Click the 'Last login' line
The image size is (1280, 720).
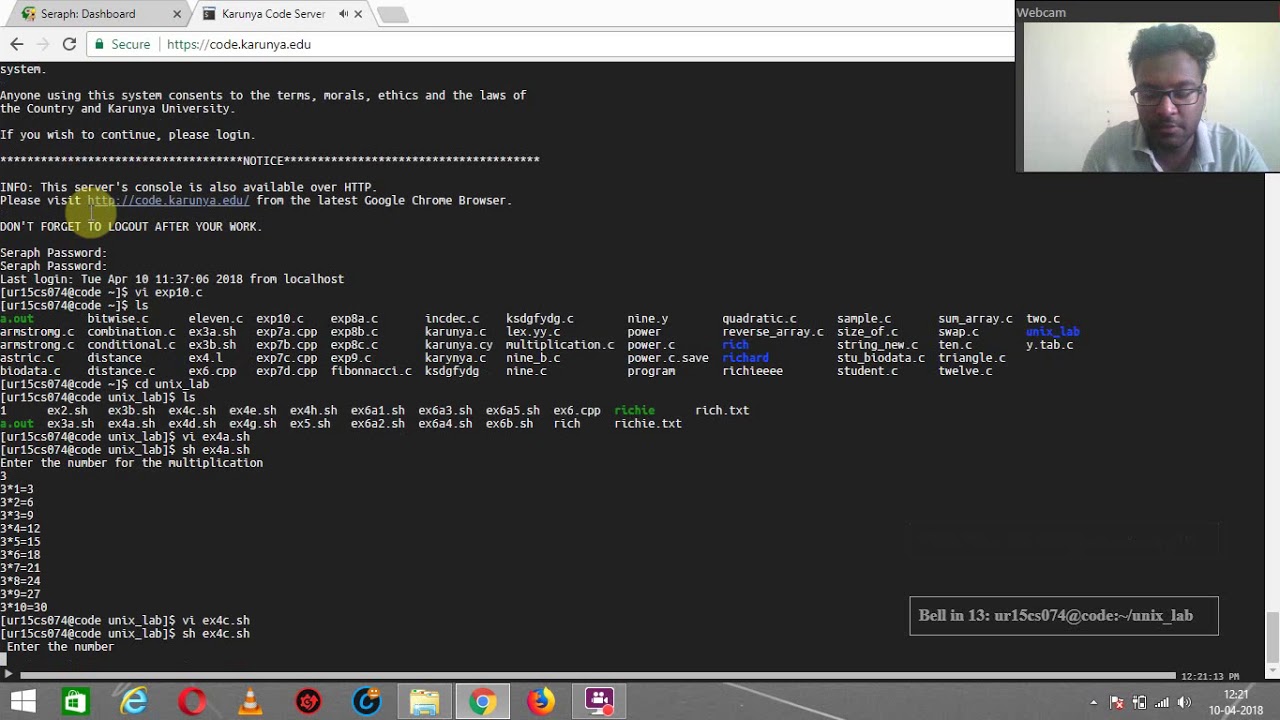click(172, 279)
